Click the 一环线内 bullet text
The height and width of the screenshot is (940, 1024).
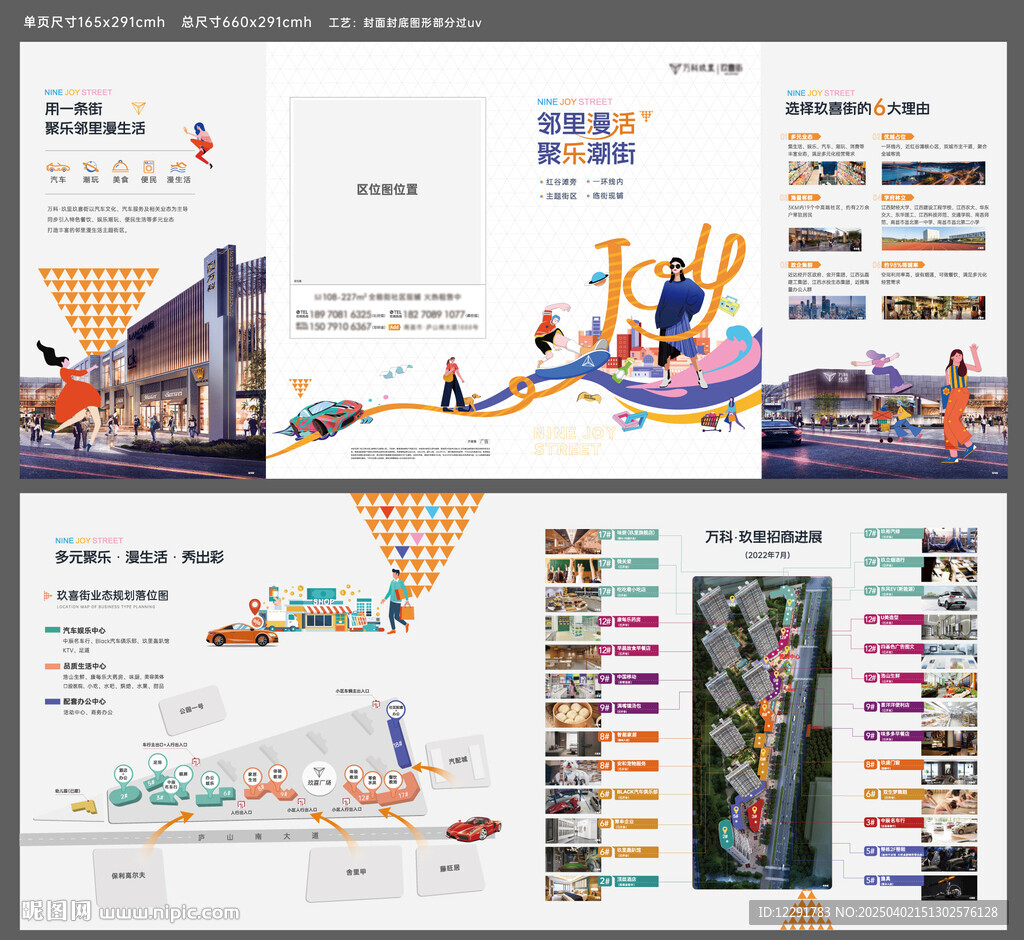[607, 182]
